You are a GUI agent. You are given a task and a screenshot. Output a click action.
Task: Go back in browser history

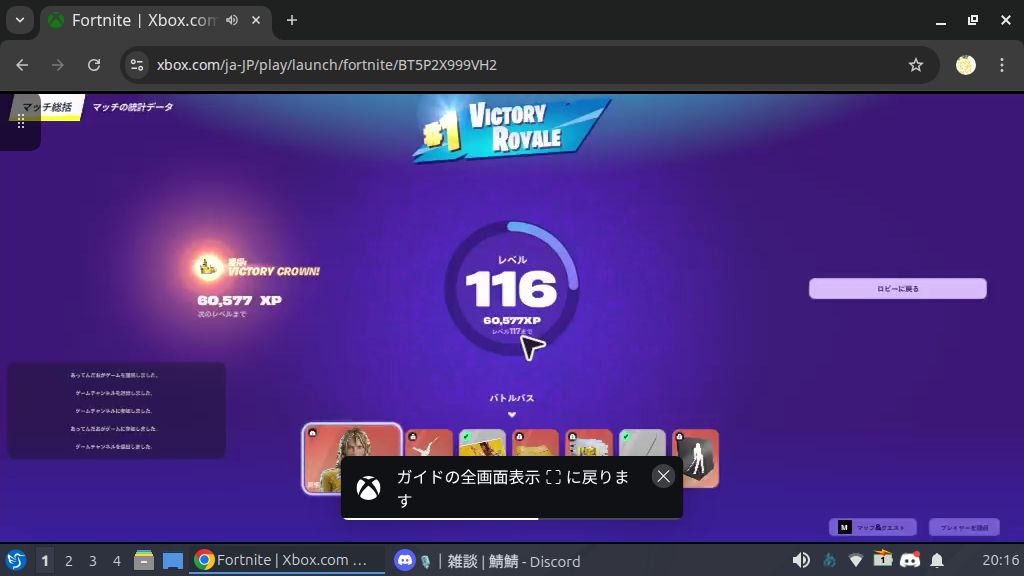[x=22, y=65]
